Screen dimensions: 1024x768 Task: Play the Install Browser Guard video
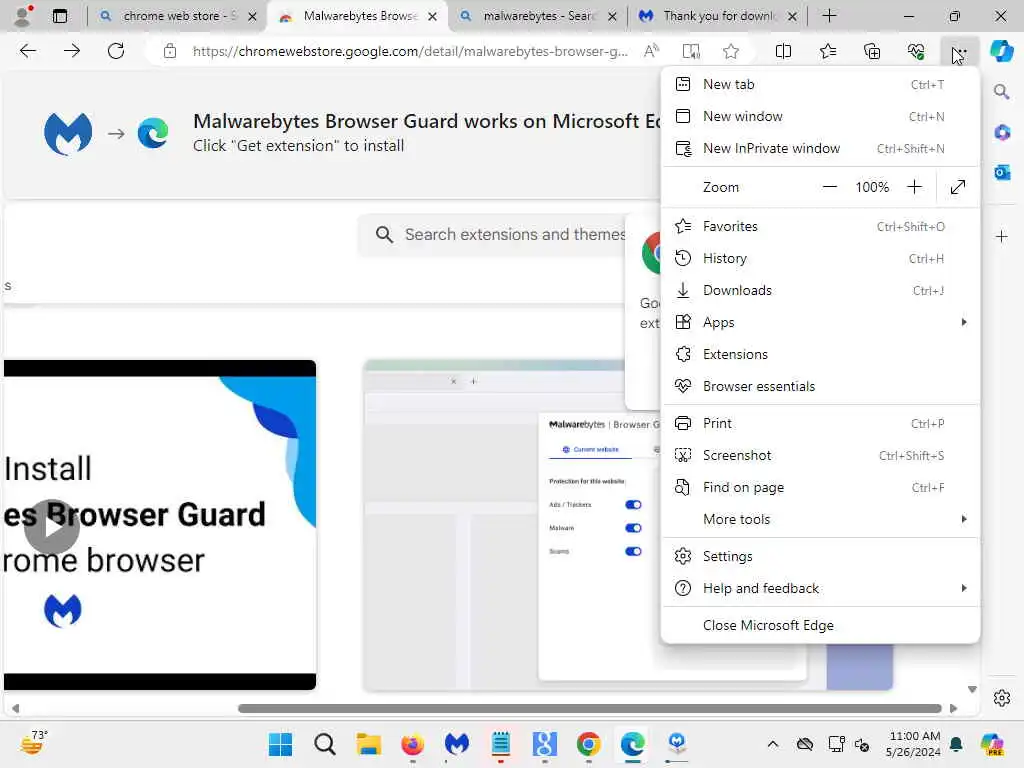[x=52, y=527]
